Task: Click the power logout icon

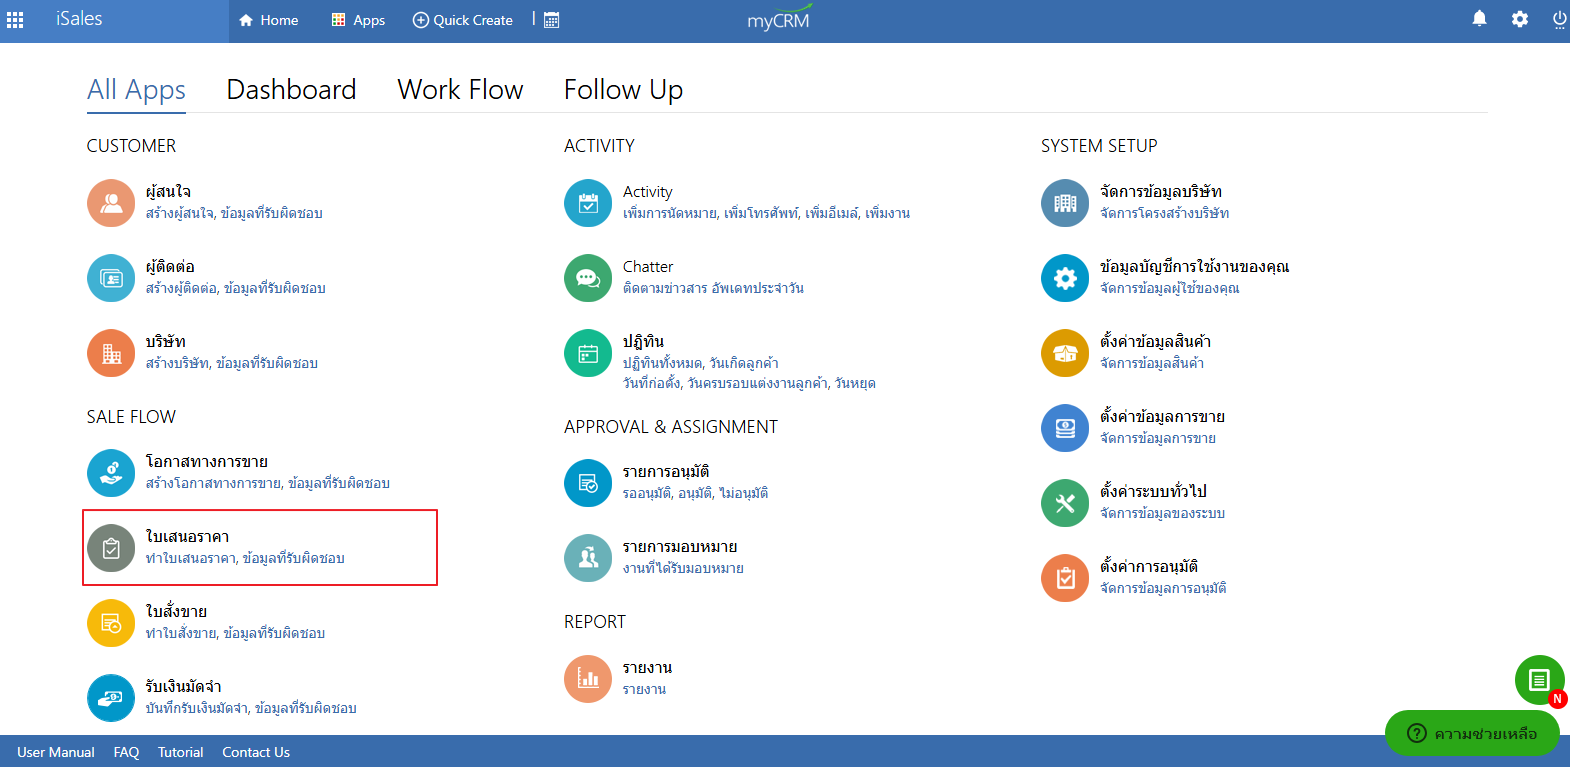Action: [x=1558, y=19]
